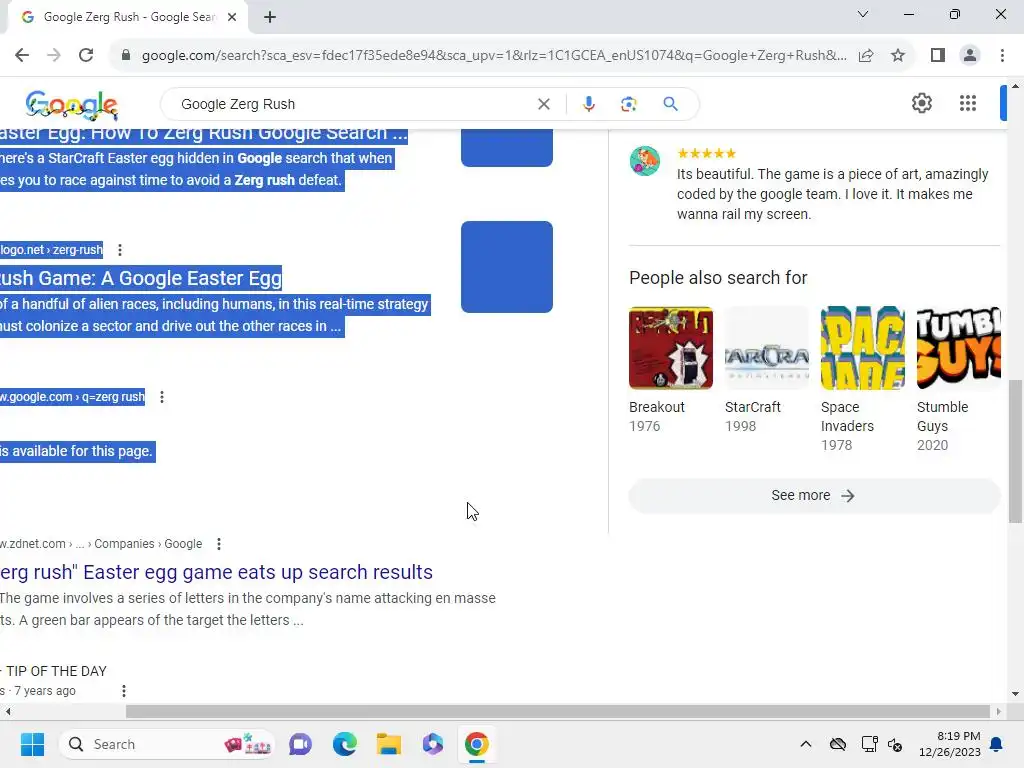Show hidden system tray icons
Viewport: 1024px width, 768px height.
(806, 744)
